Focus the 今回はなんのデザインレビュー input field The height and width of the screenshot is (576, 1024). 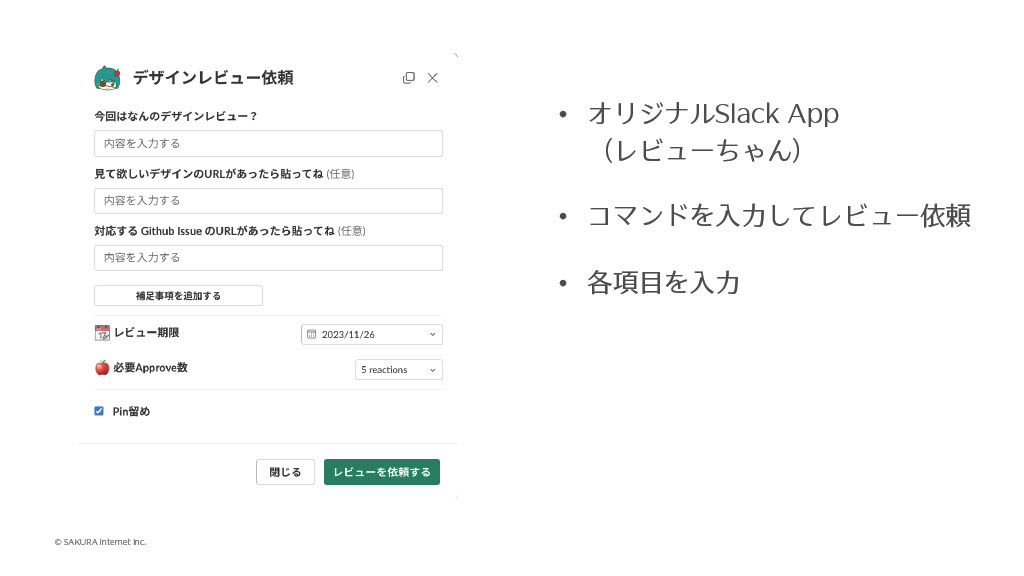tap(268, 143)
